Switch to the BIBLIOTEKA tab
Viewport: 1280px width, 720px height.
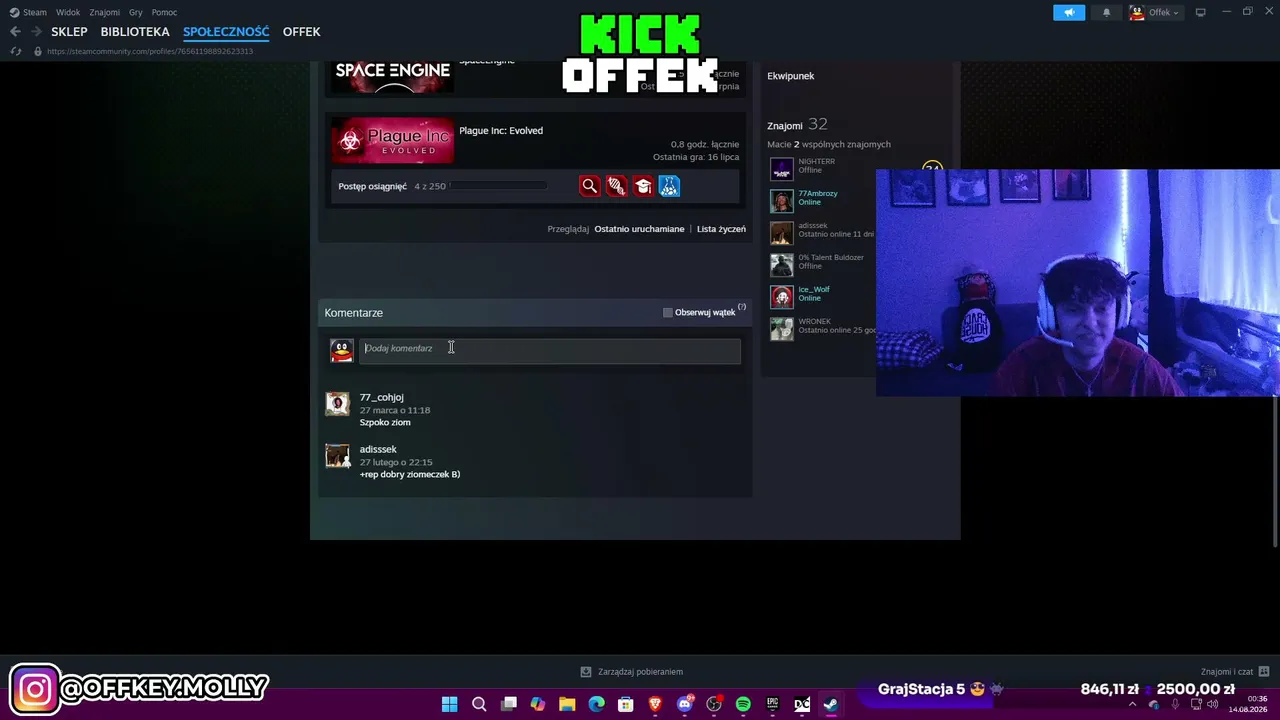(135, 32)
